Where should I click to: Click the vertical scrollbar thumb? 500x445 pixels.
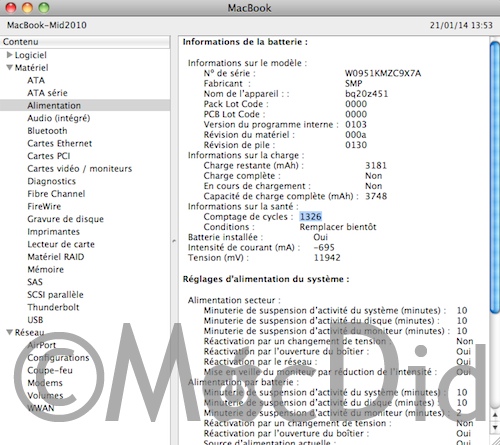495,177
